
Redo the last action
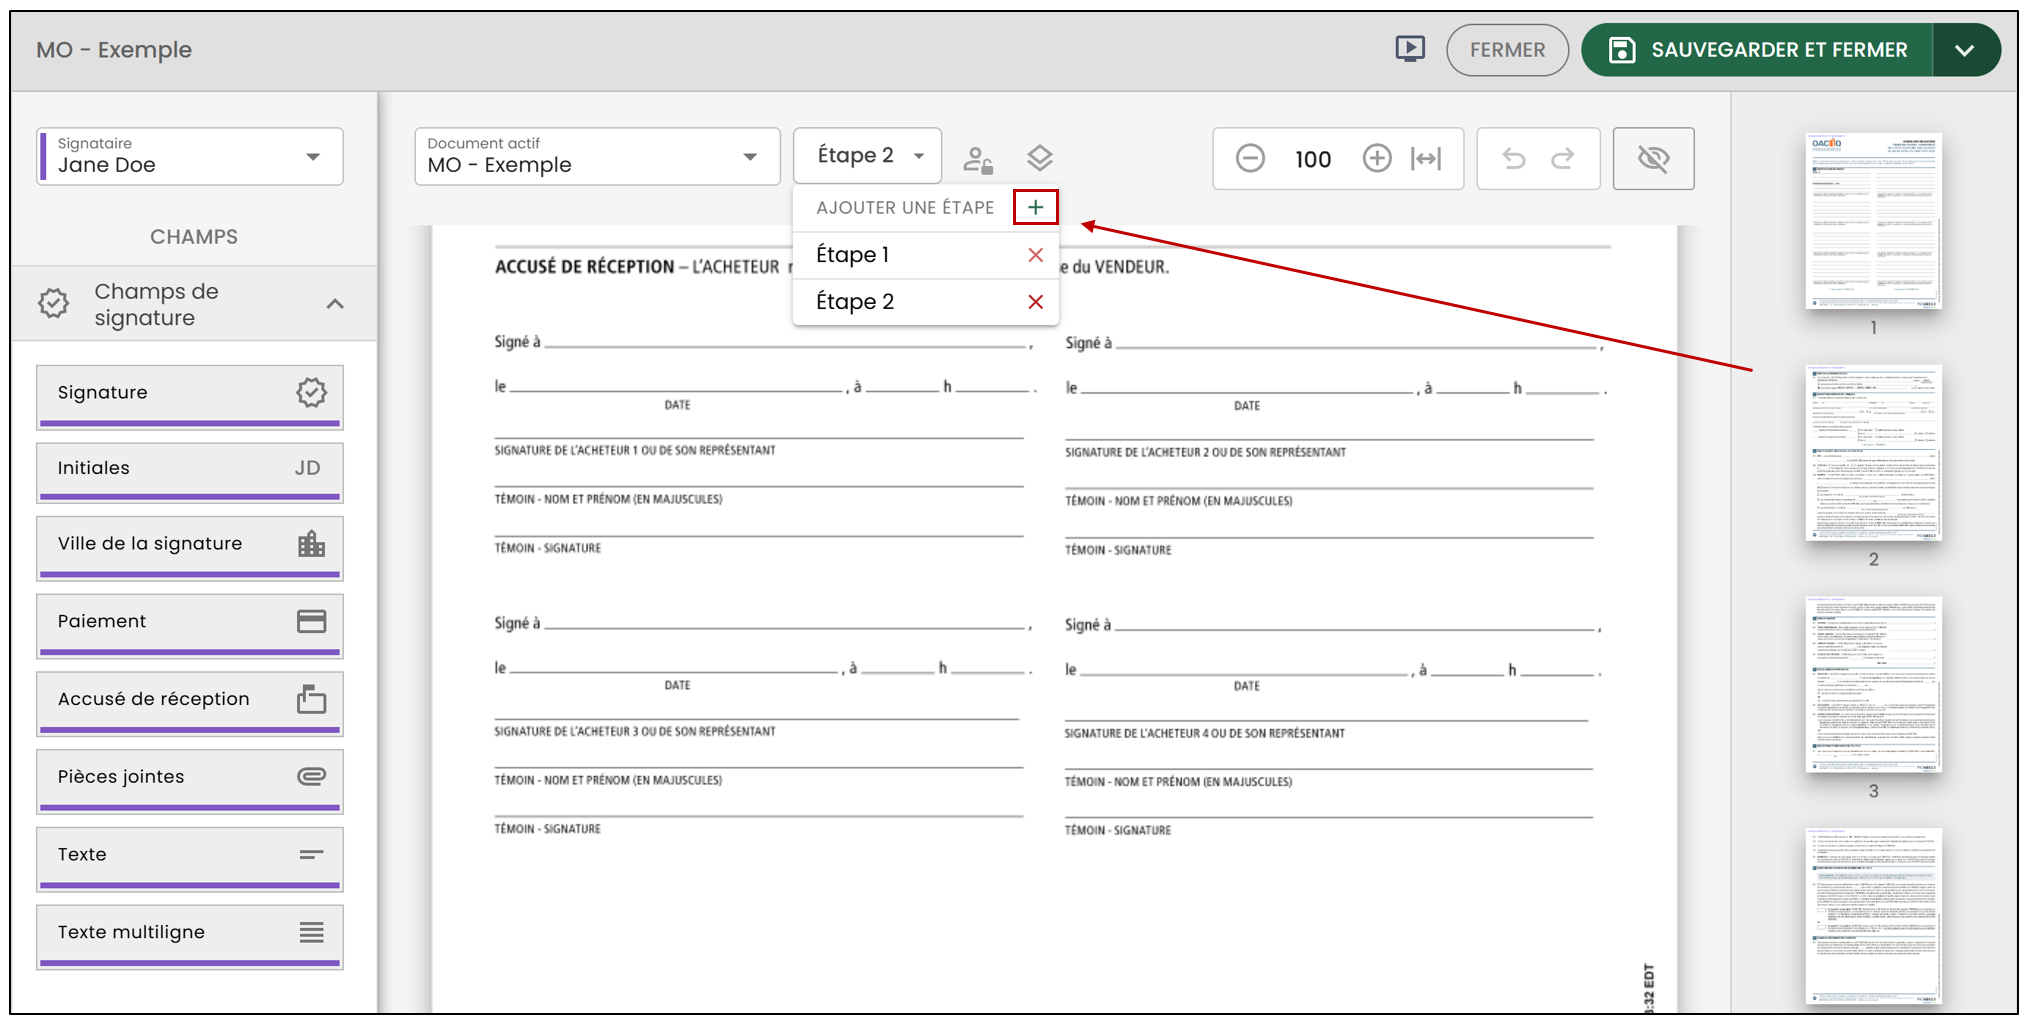coord(1563,158)
